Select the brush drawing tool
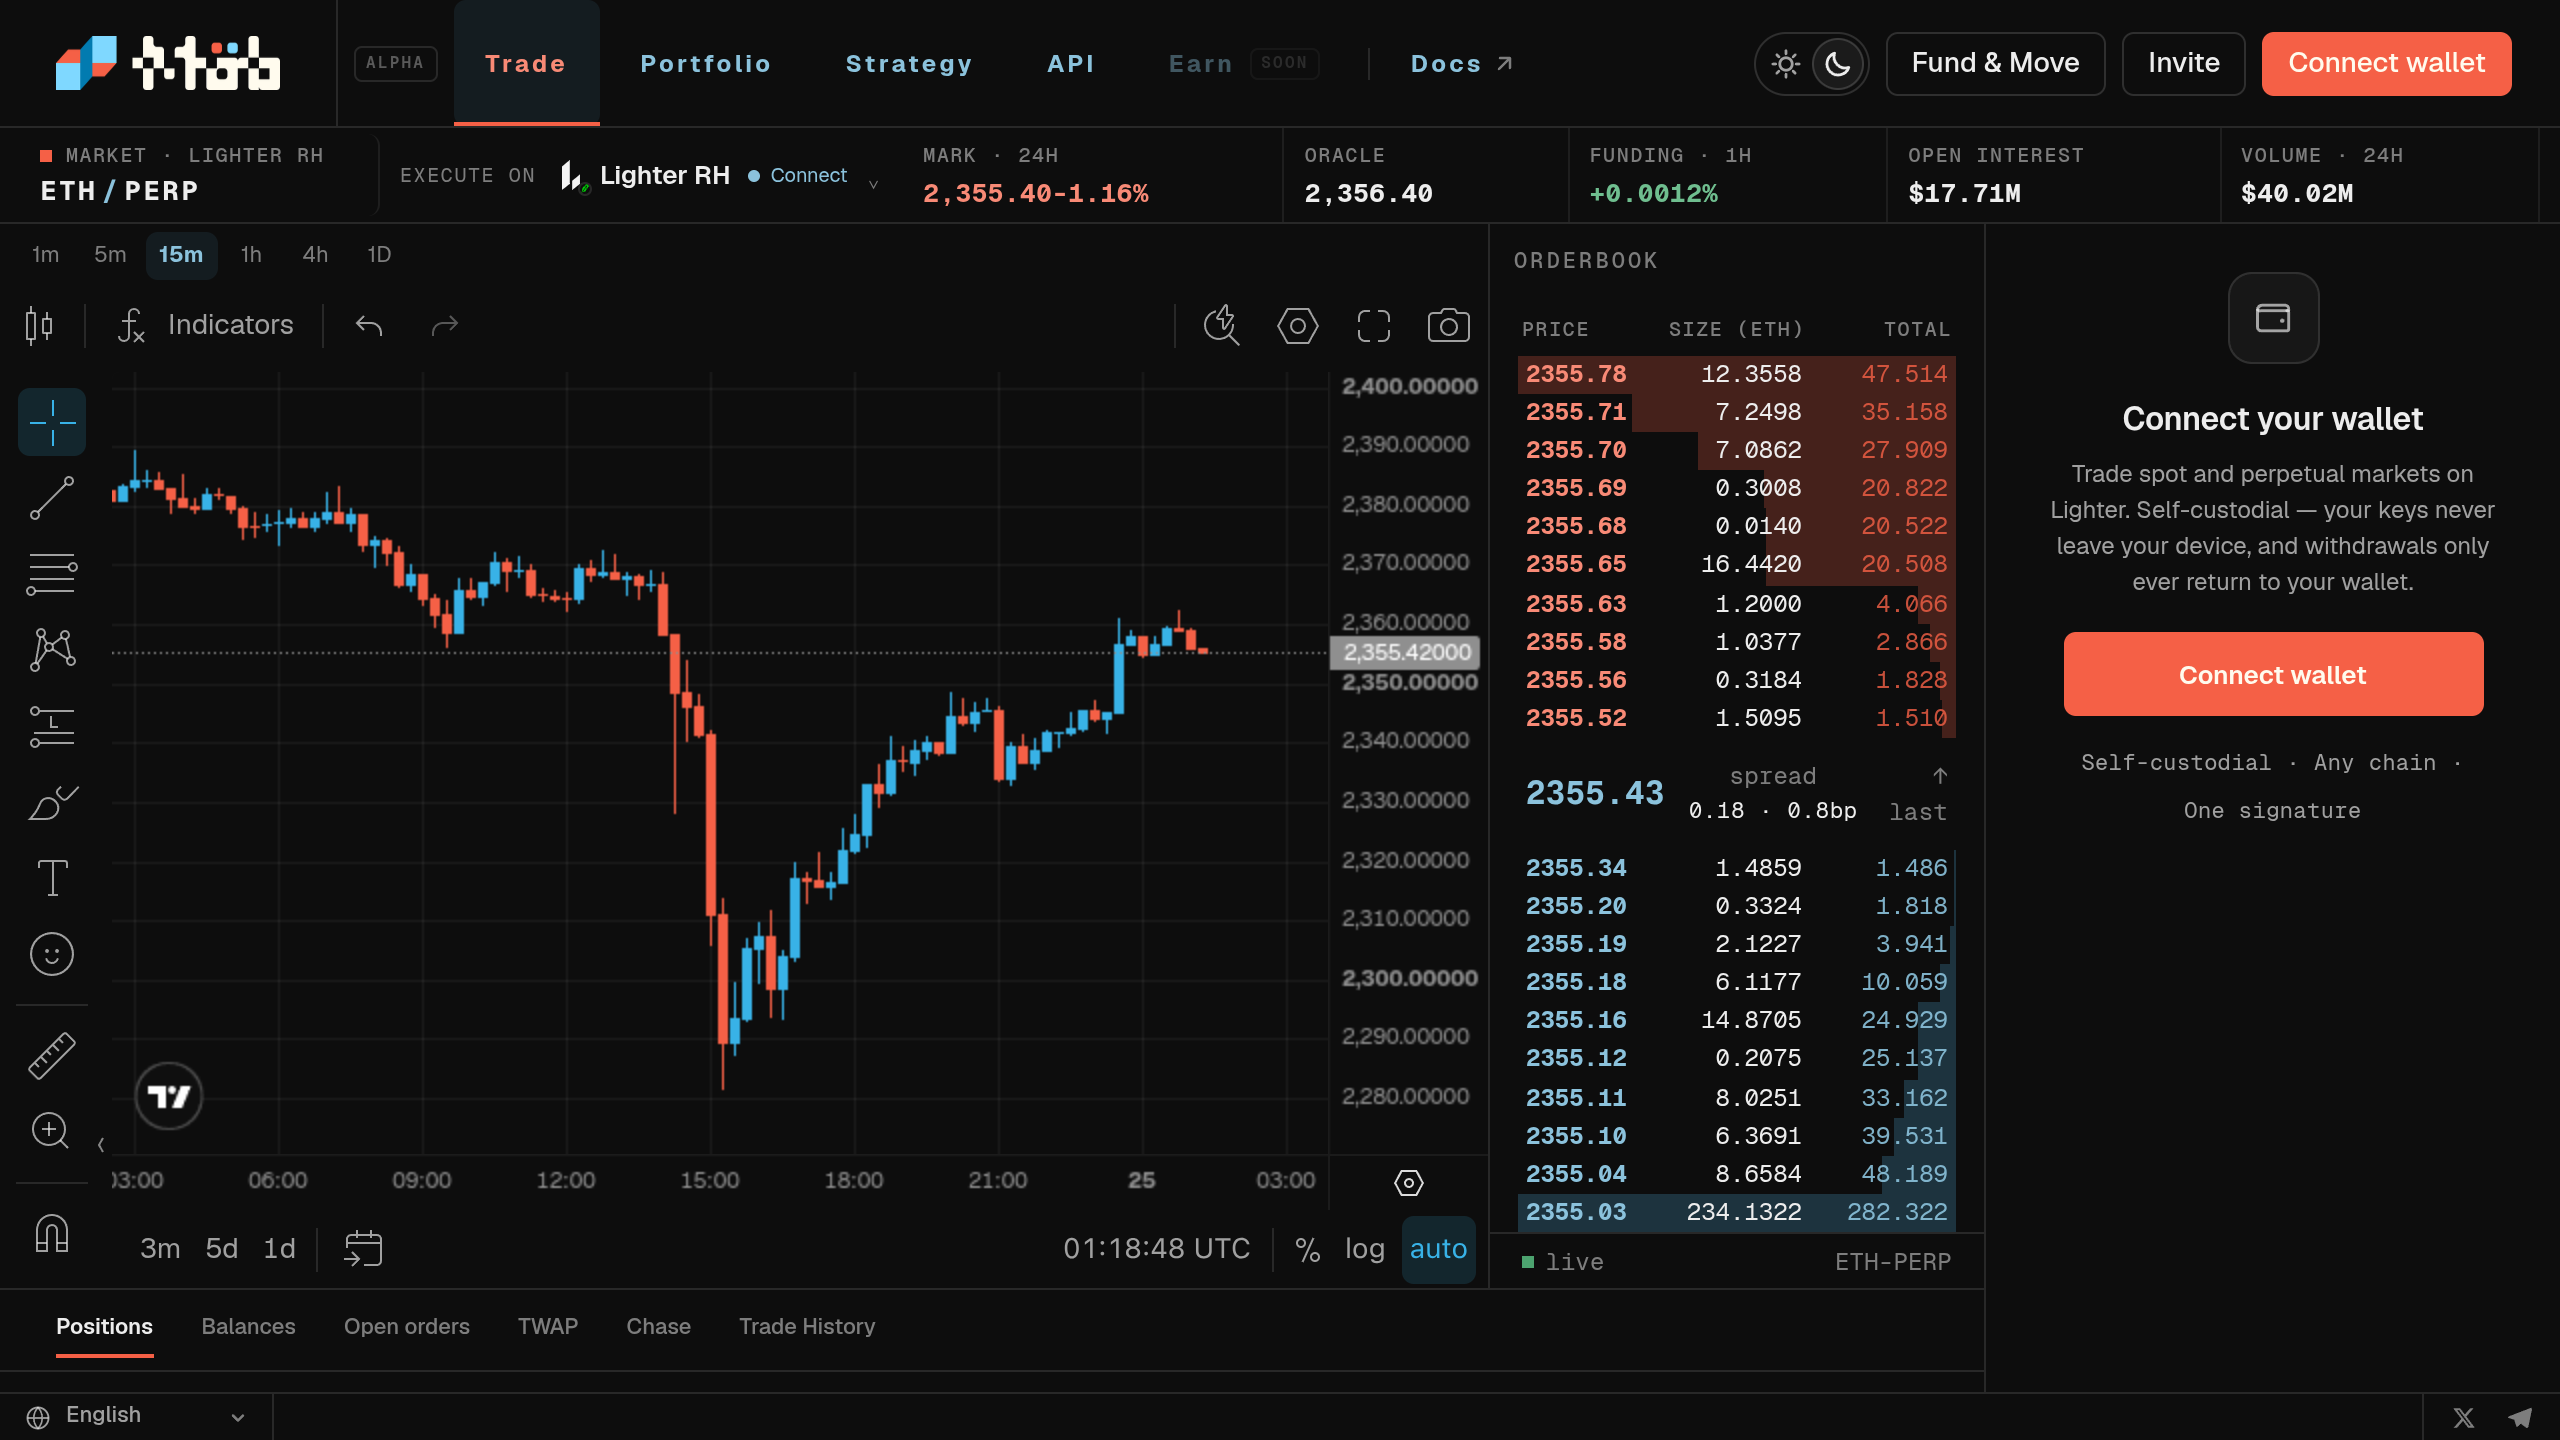The height and width of the screenshot is (1440, 2560). coord(52,802)
